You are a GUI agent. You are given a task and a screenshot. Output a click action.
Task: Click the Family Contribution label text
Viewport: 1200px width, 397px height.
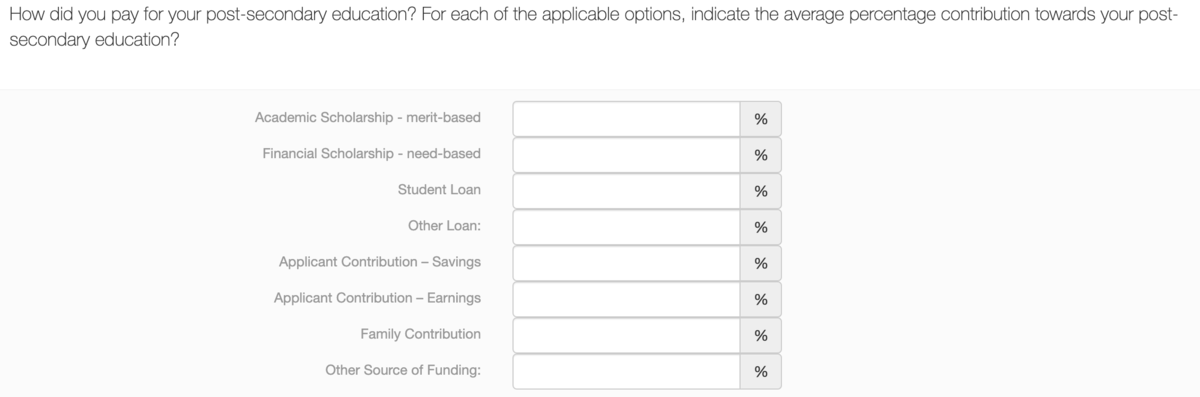coord(420,334)
